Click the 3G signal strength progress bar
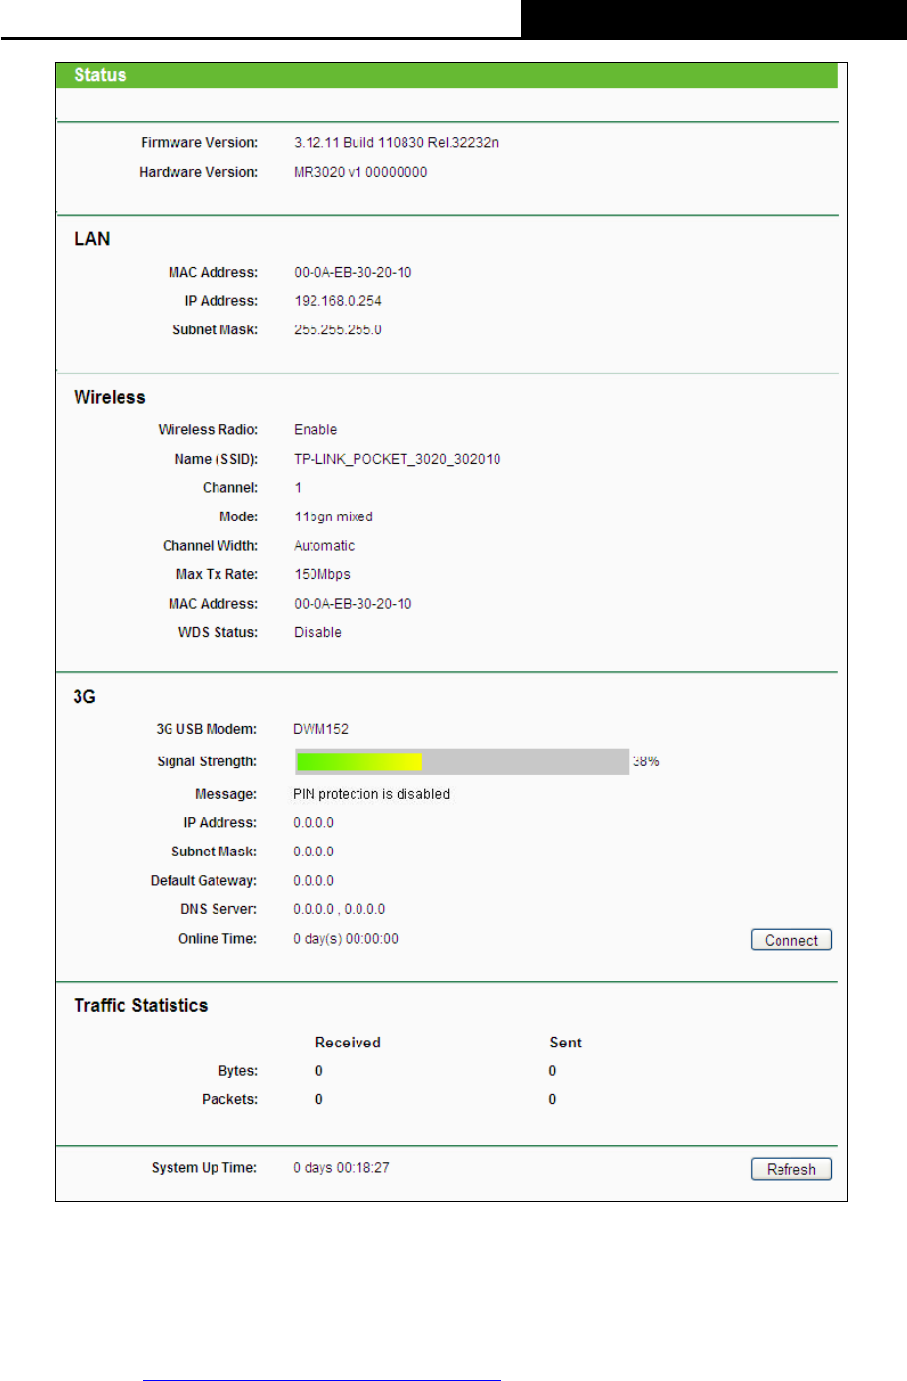This screenshot has width=907, height=1381. 462,762
